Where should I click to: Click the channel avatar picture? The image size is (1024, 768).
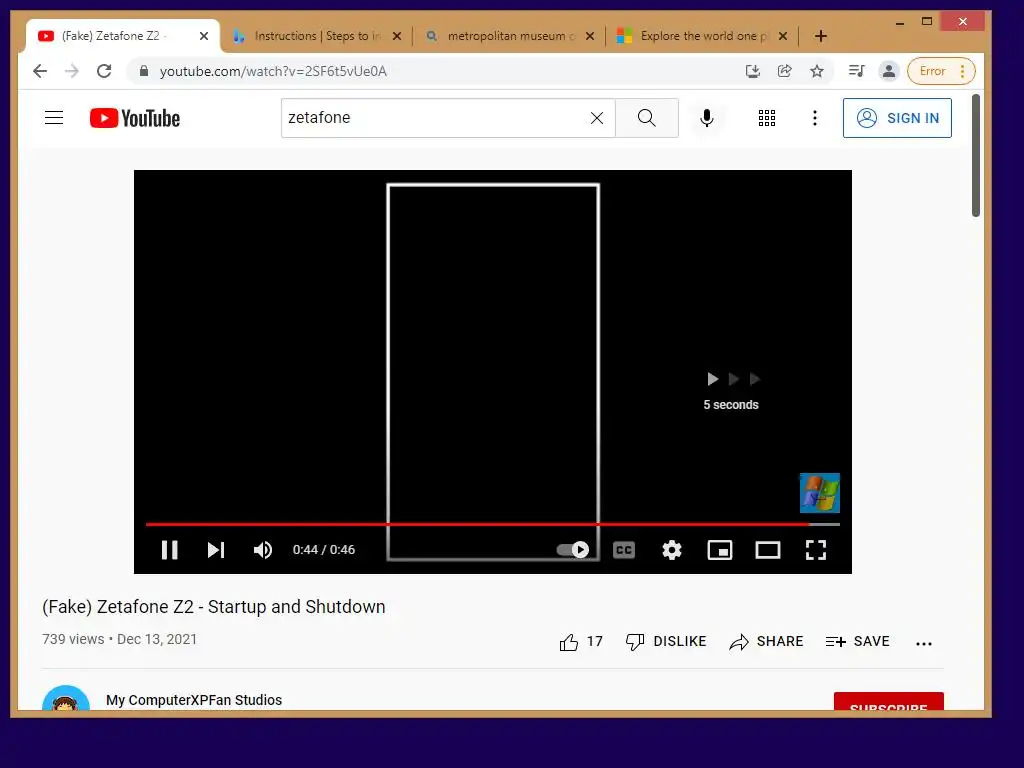[65, 699]
